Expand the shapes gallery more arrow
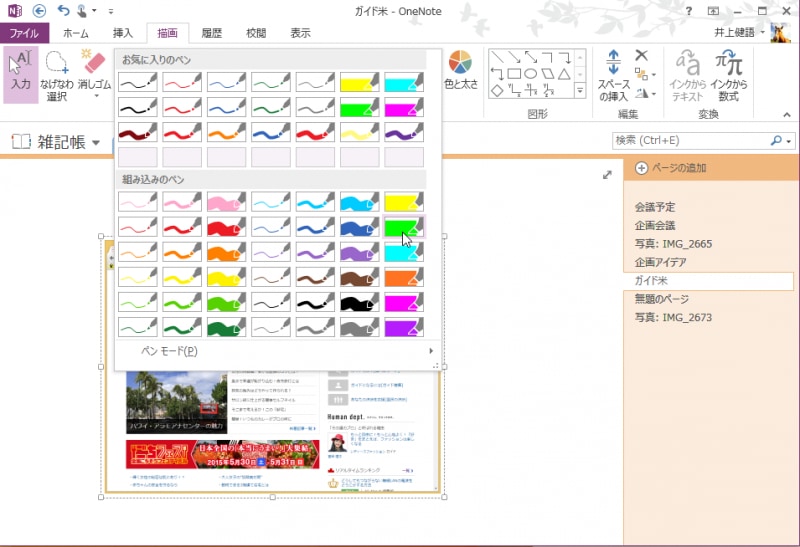Image resolution: width=800 pixels, height=547 pixels. pyautogui.click(x=580, y=92)
